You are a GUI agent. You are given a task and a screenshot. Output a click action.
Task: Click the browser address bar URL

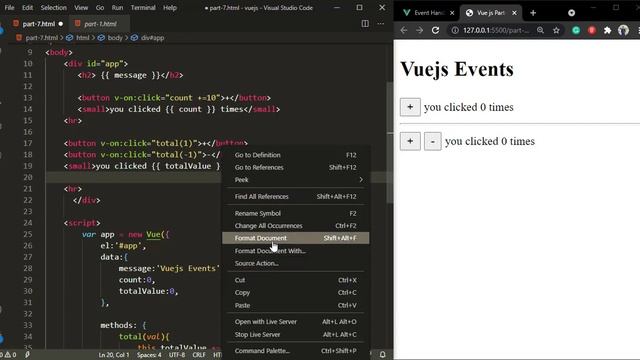(496, 30)
